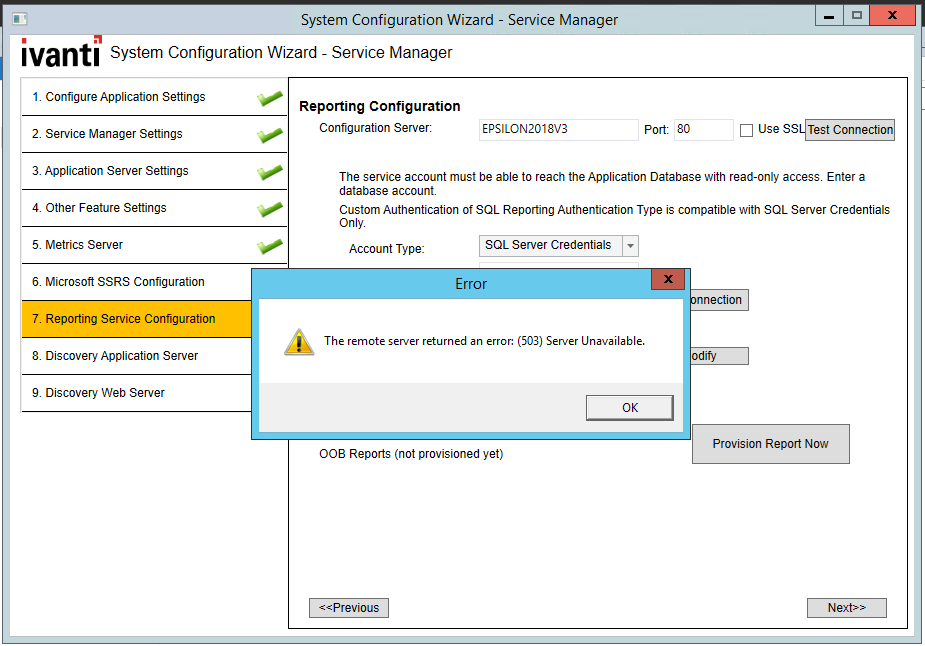Click the green checkmark beside Service Manager Settings
Screen dimensions: 925x646
click(269, 135)
